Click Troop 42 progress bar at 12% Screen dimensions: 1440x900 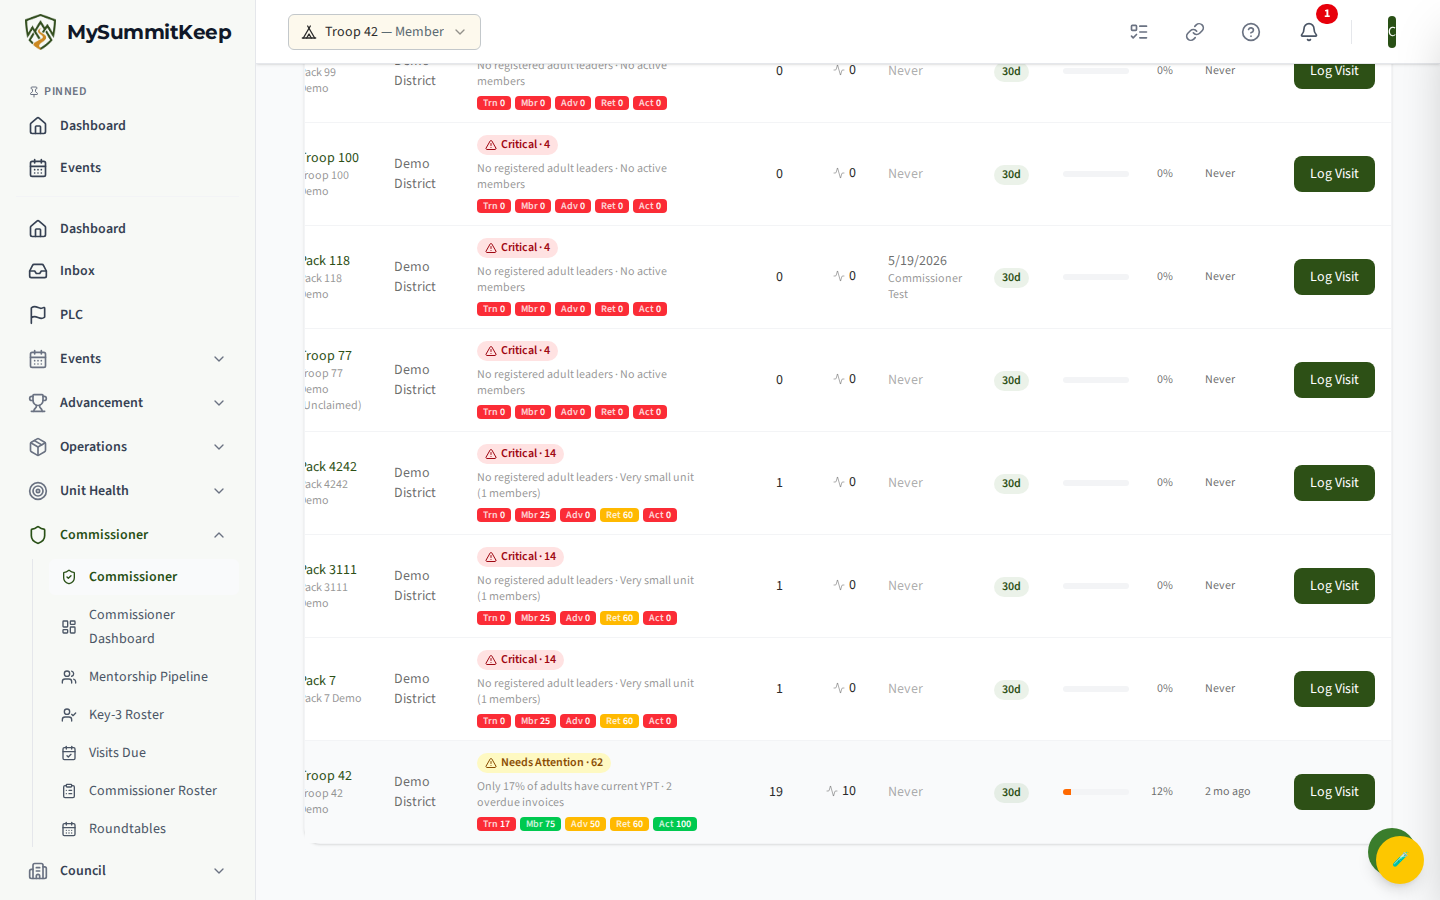(1096, 792)
